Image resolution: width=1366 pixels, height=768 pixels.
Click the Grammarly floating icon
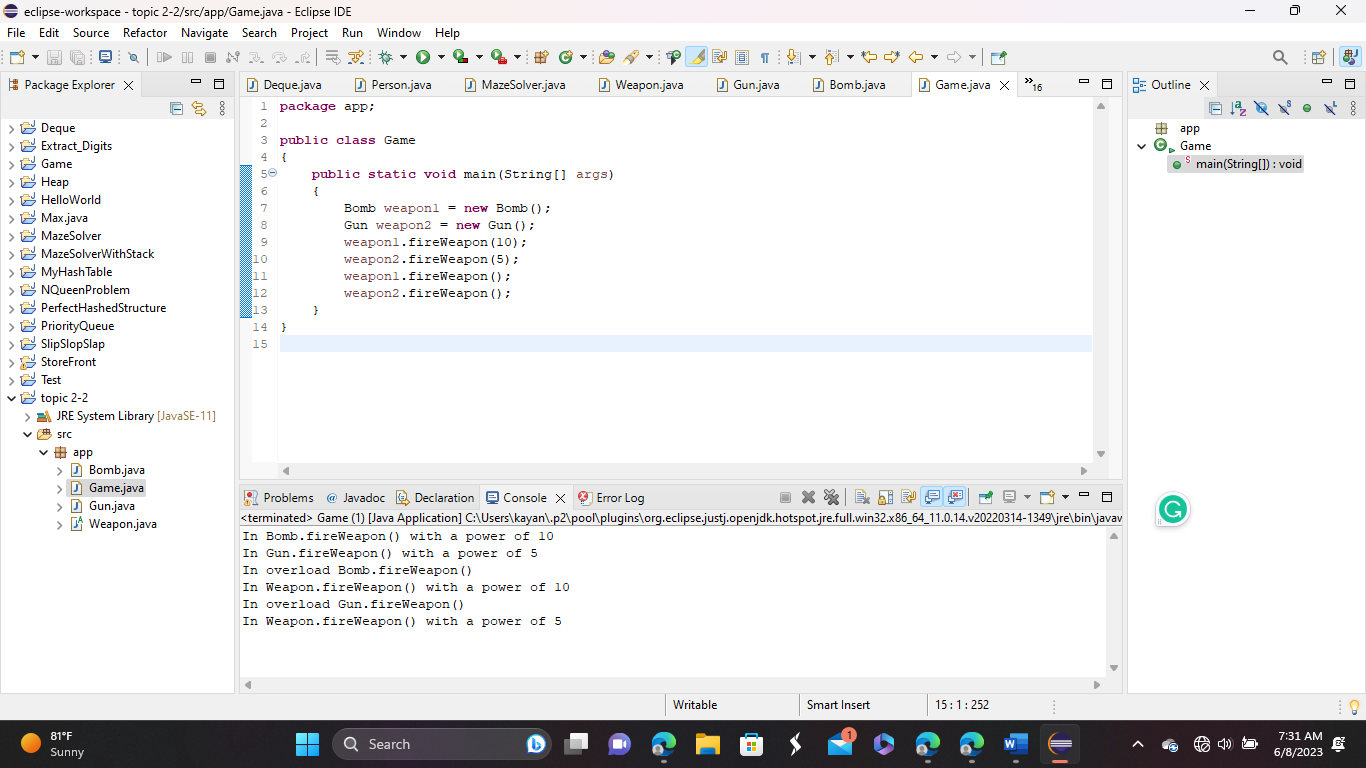click(1172, 510)
